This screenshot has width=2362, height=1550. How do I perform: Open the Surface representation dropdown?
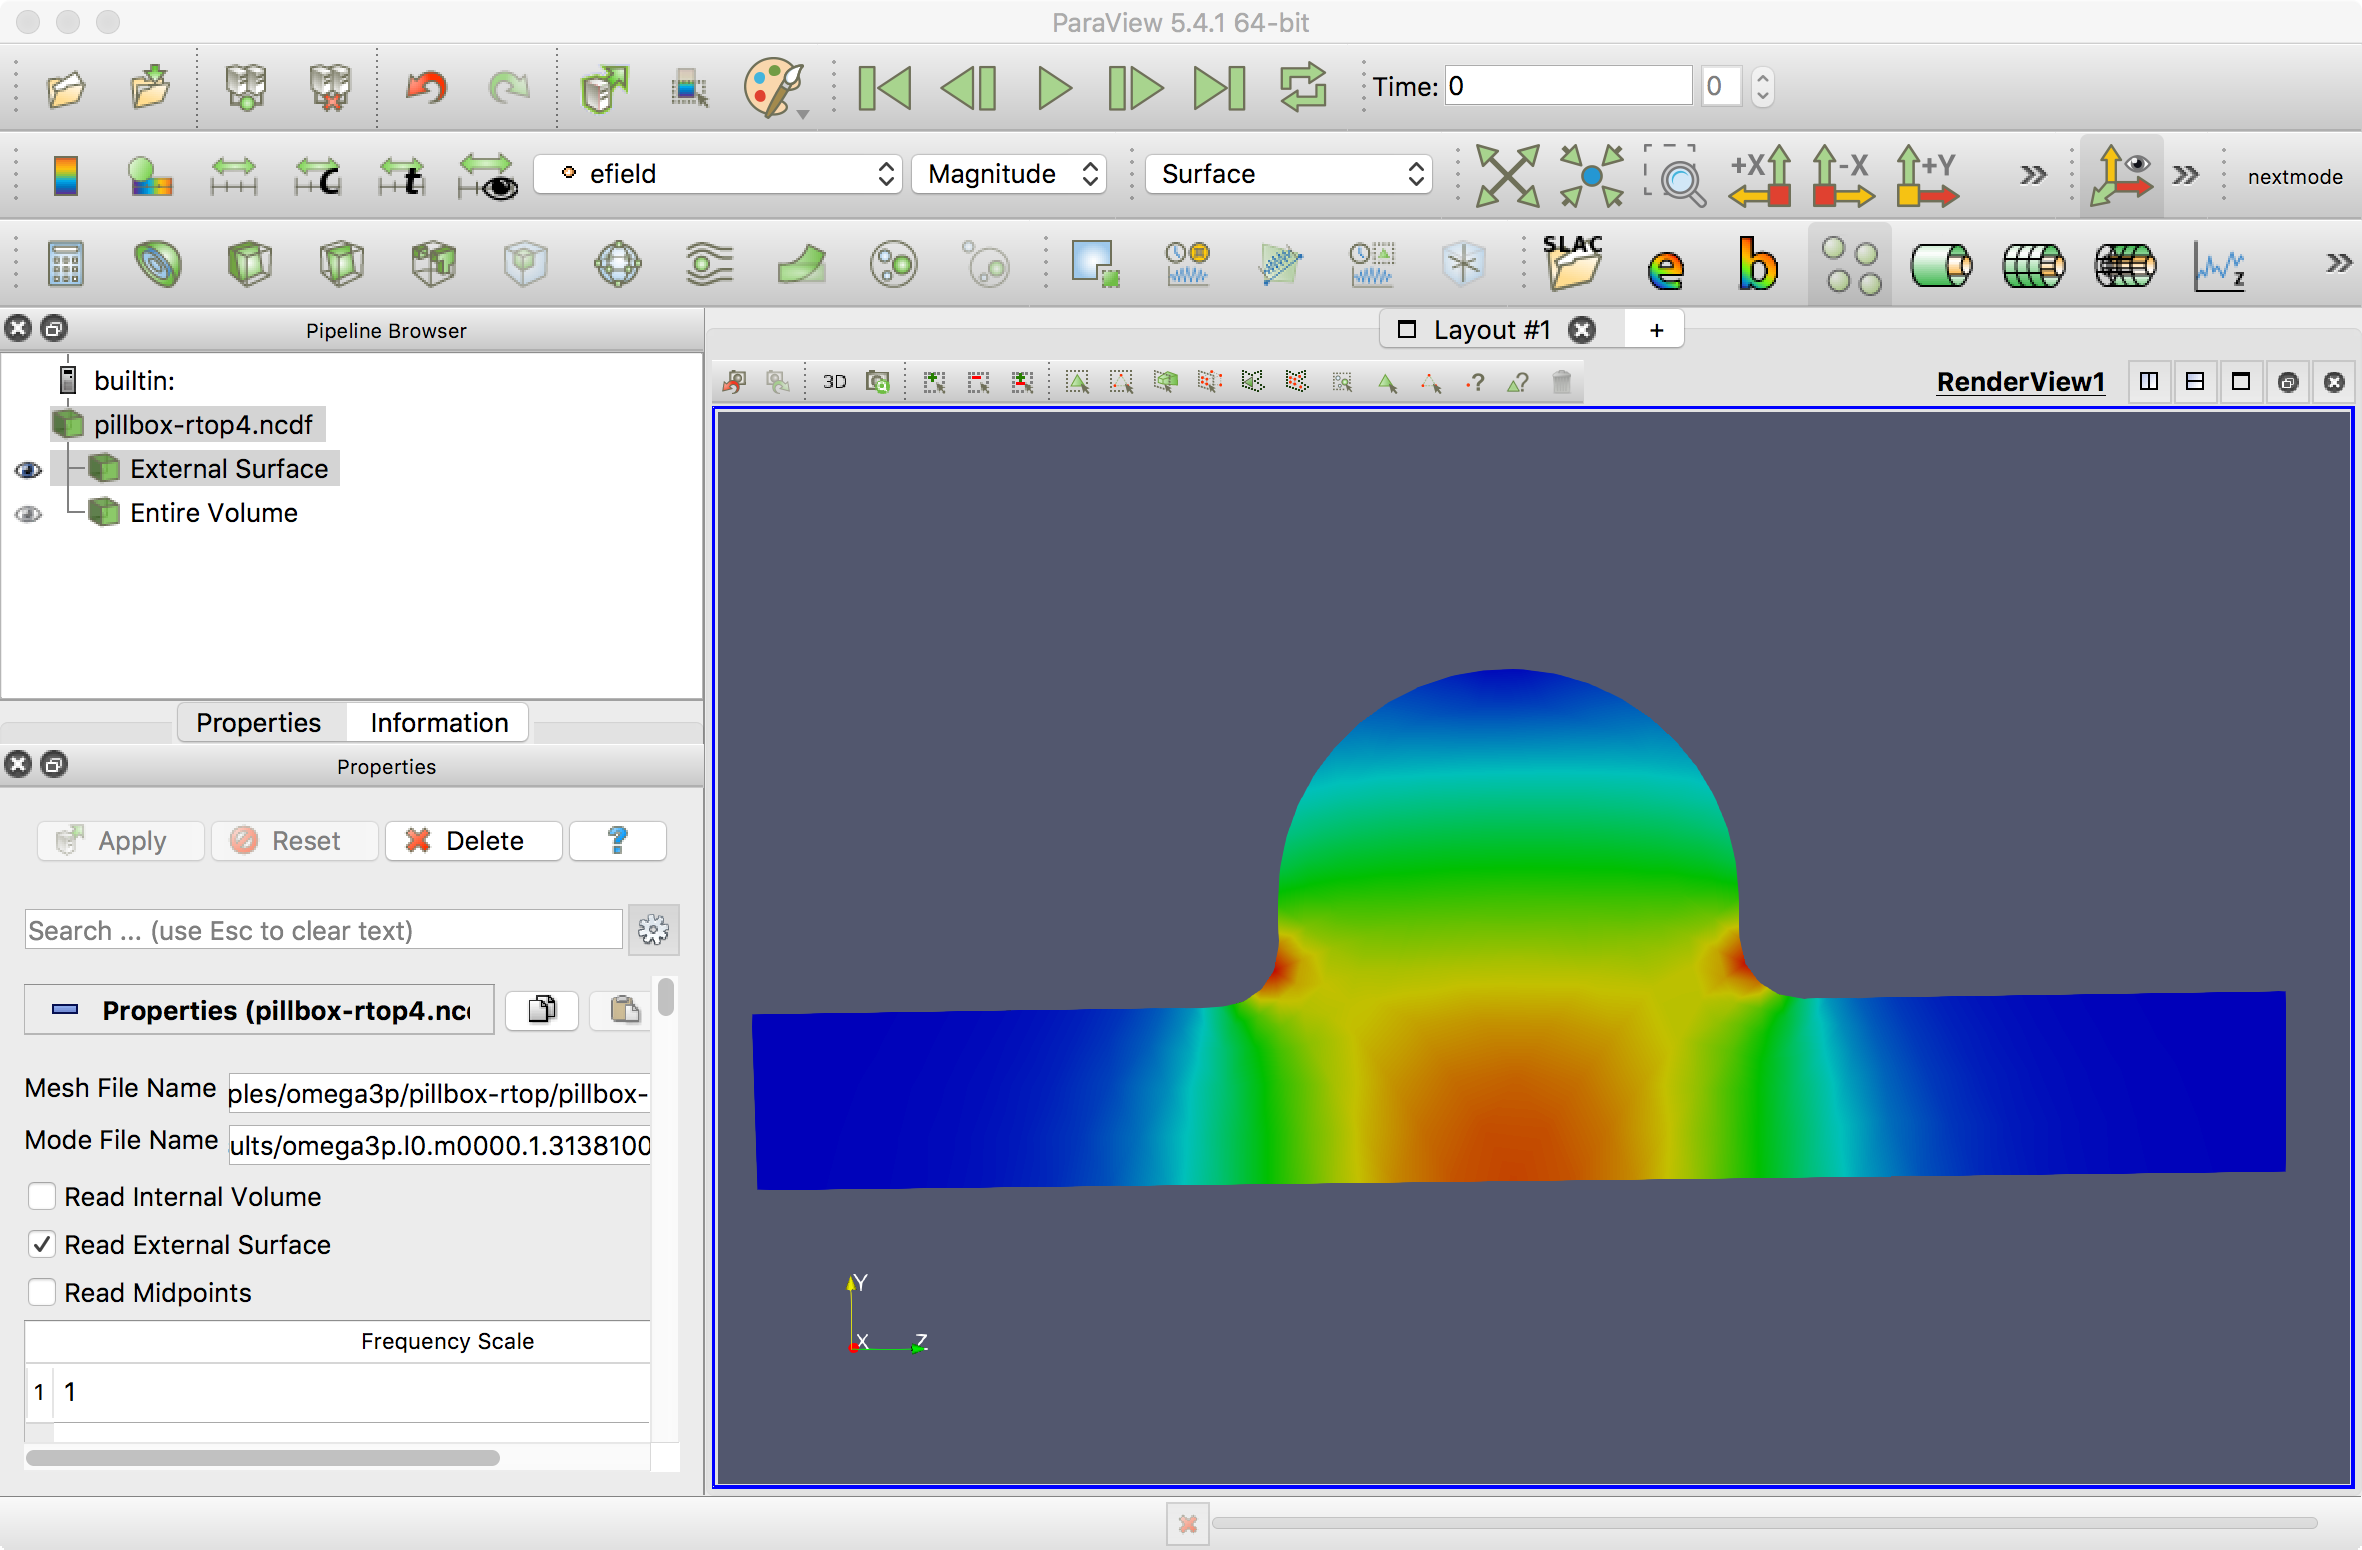(1288, 174)
